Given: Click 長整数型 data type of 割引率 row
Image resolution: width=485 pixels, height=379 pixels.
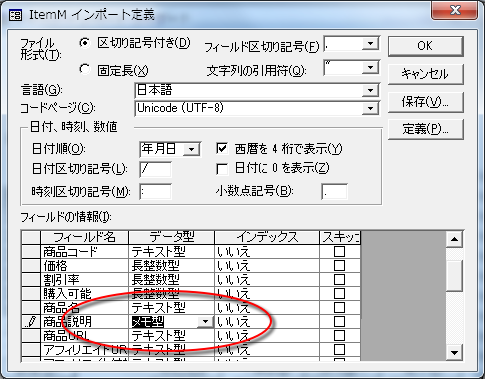Looking at the screenshot, I should click(171, 279).
